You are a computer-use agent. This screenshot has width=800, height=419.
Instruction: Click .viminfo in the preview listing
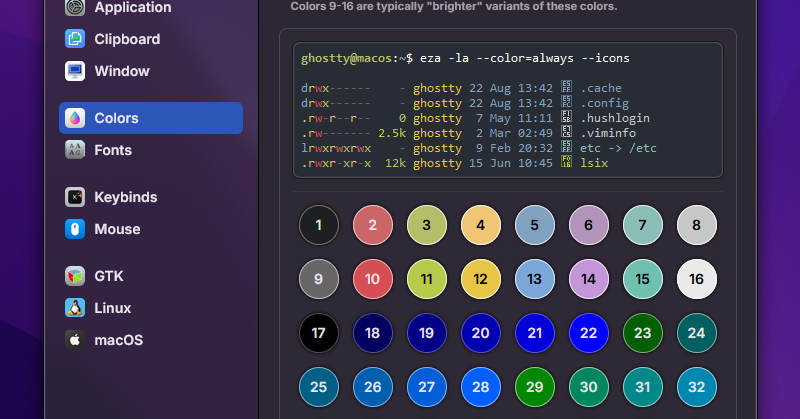(608, 133)
